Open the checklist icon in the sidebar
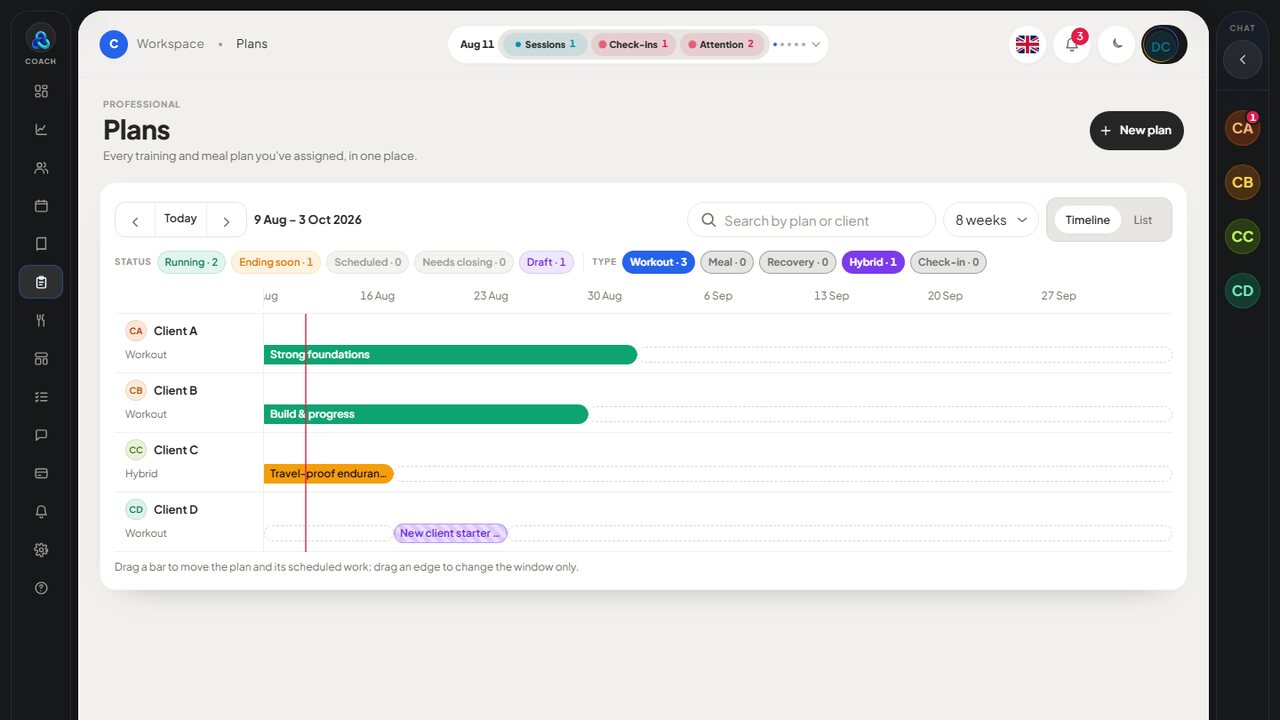 coord(41,397)
